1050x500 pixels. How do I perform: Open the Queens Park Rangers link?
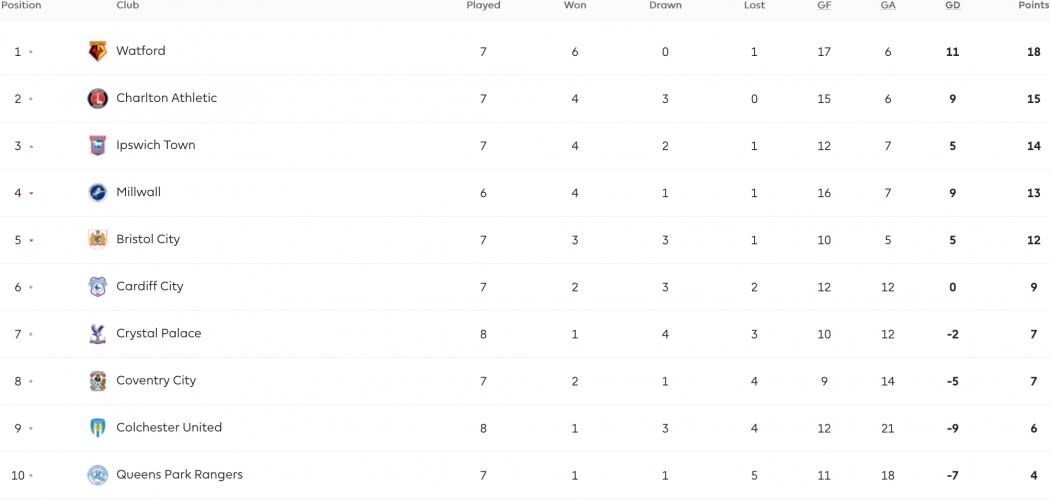point(179,475)
